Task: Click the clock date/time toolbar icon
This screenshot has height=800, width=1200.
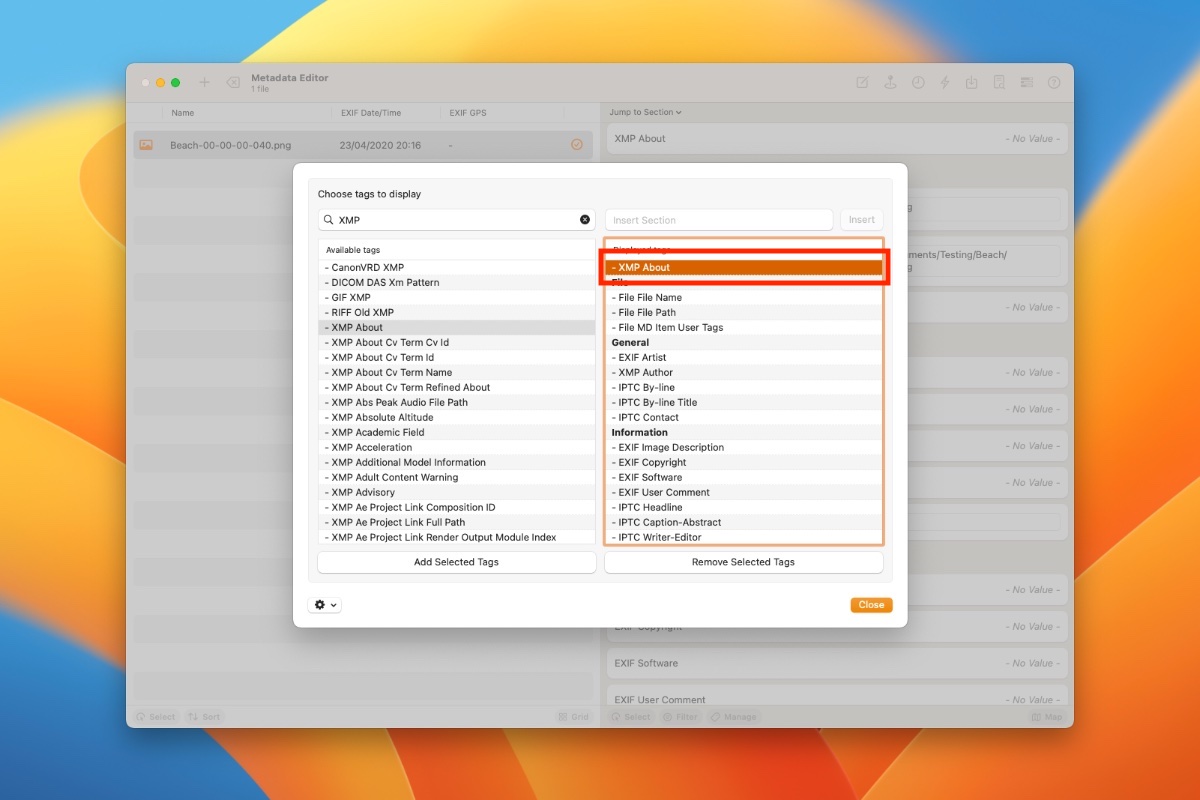Action: point(918,83)
